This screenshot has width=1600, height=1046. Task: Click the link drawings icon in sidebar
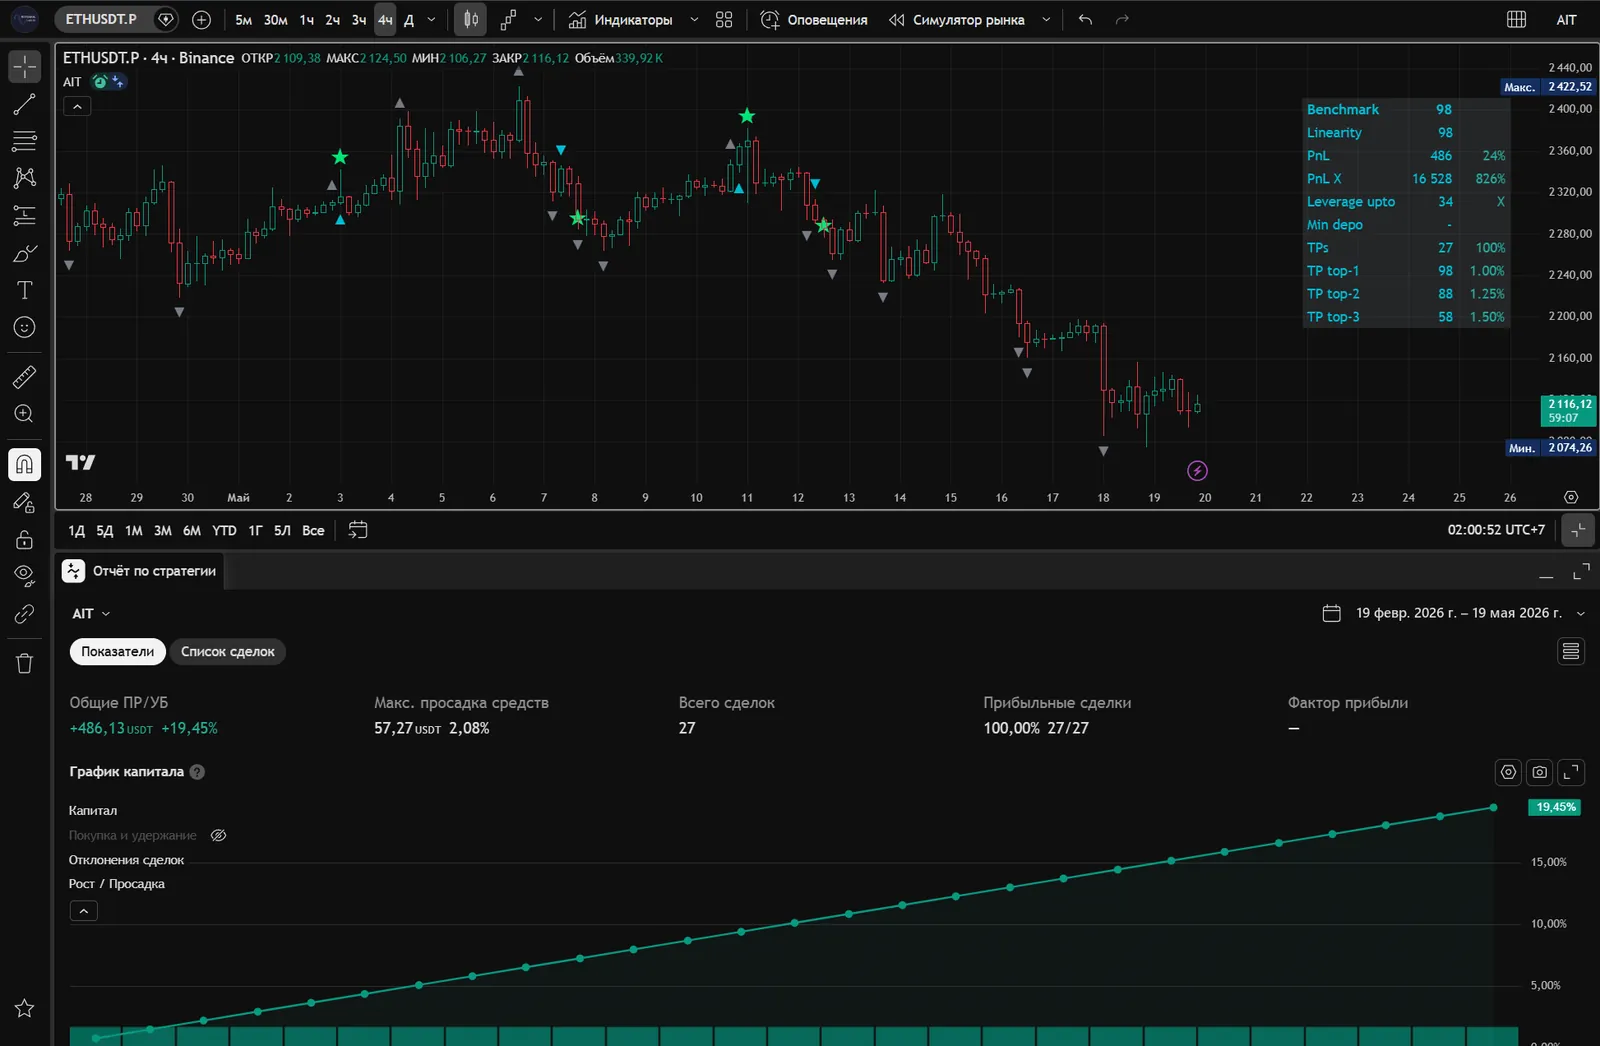pos(24,614)
